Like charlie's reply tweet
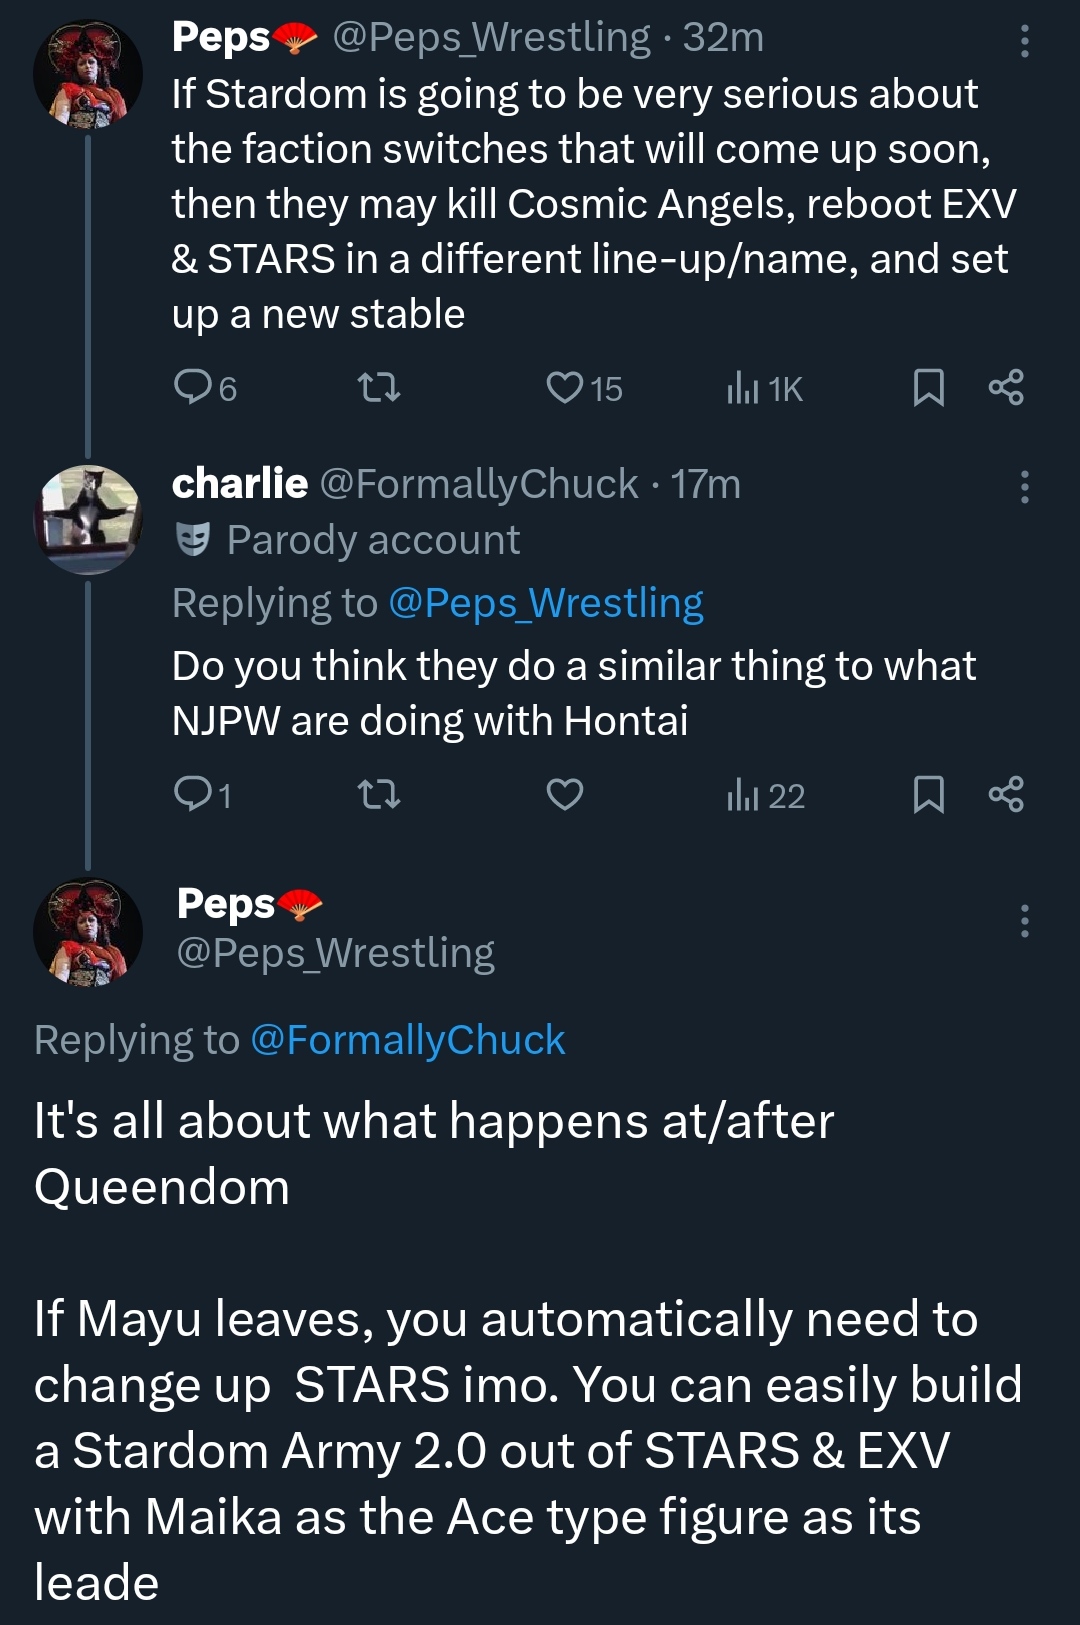The width and height of the screenshot is (1080, 1625). [x=565, y=795]
